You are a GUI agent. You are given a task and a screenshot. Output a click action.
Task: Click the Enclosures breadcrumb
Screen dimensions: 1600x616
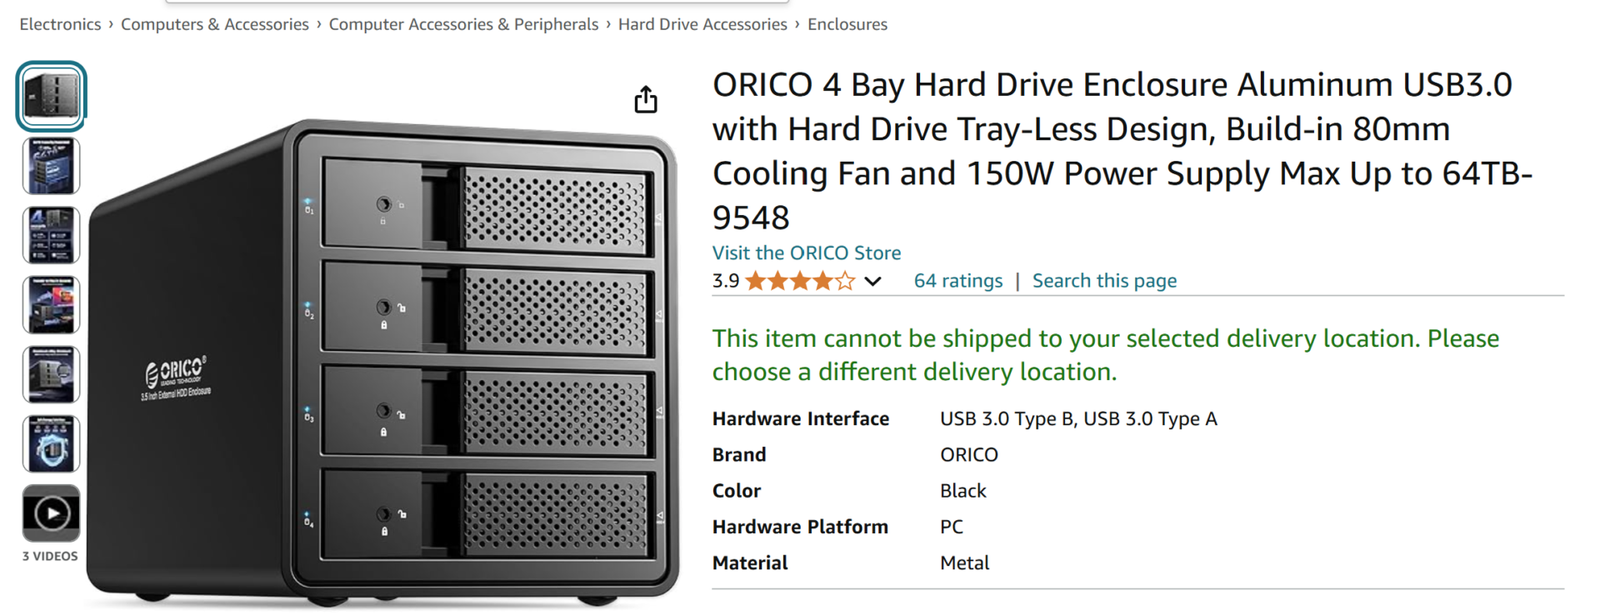847,24
